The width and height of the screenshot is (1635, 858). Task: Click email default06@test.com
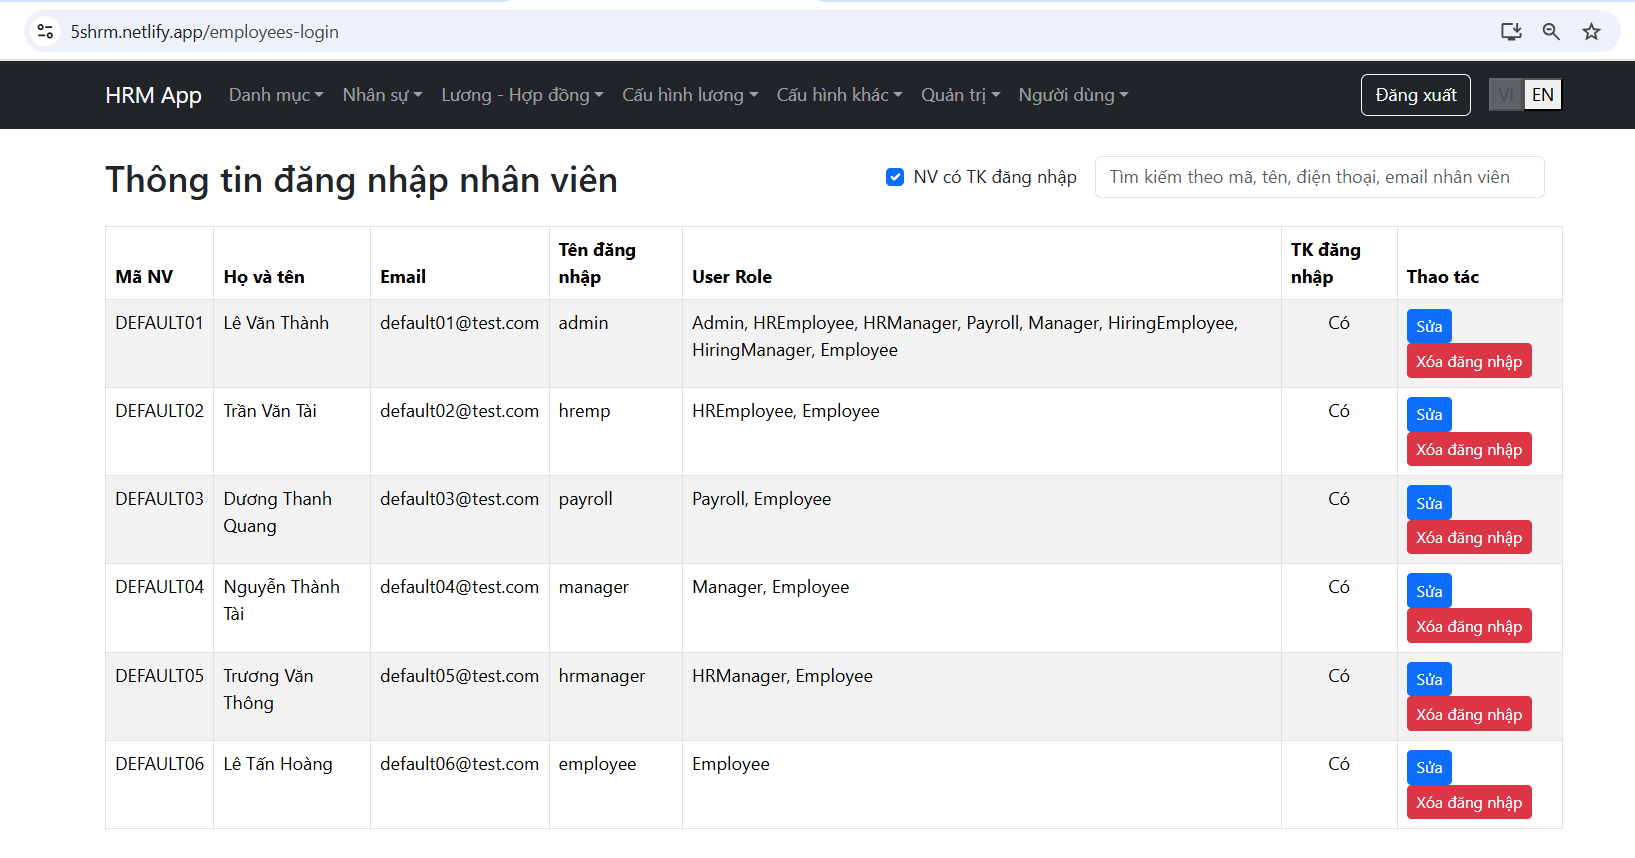tap(459, 764)
